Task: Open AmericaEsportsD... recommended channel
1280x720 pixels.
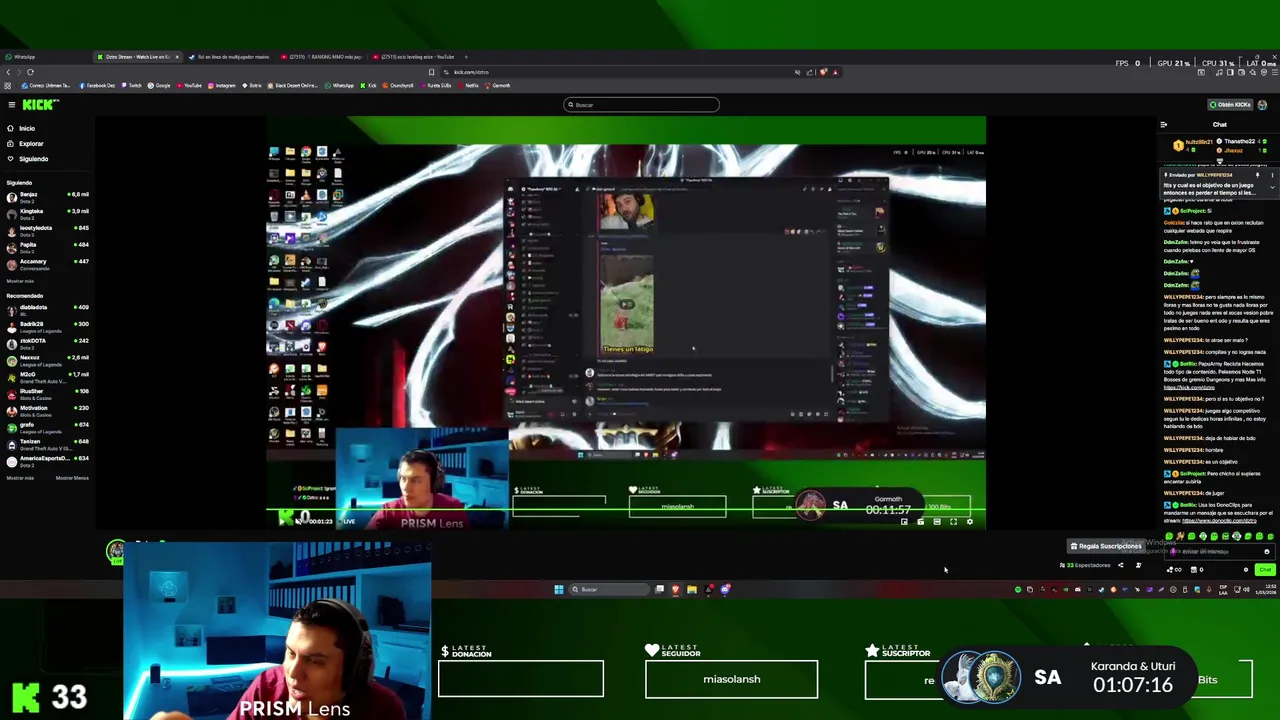Action: pyautogui.click(x=47, y=460)
